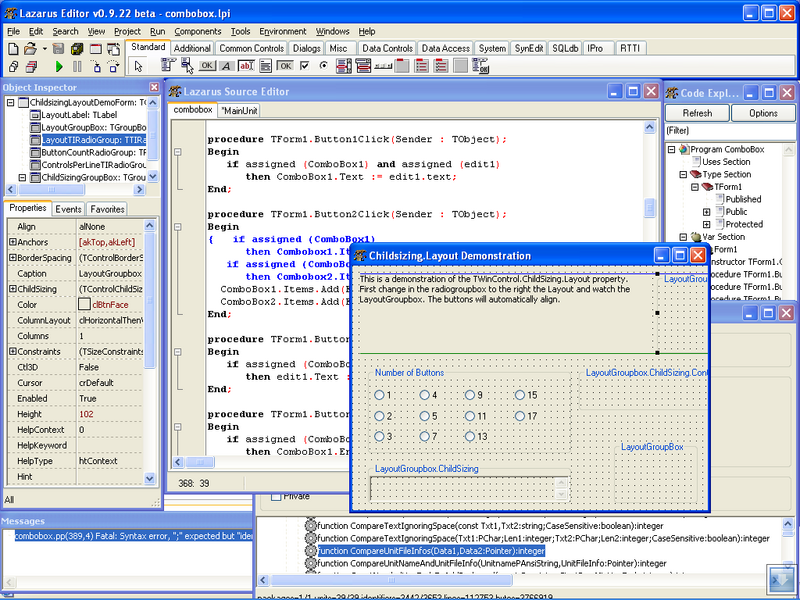The image size is (800, 600).
Task: Click the Pause toolbar icon
Action: tap(78, 66)
